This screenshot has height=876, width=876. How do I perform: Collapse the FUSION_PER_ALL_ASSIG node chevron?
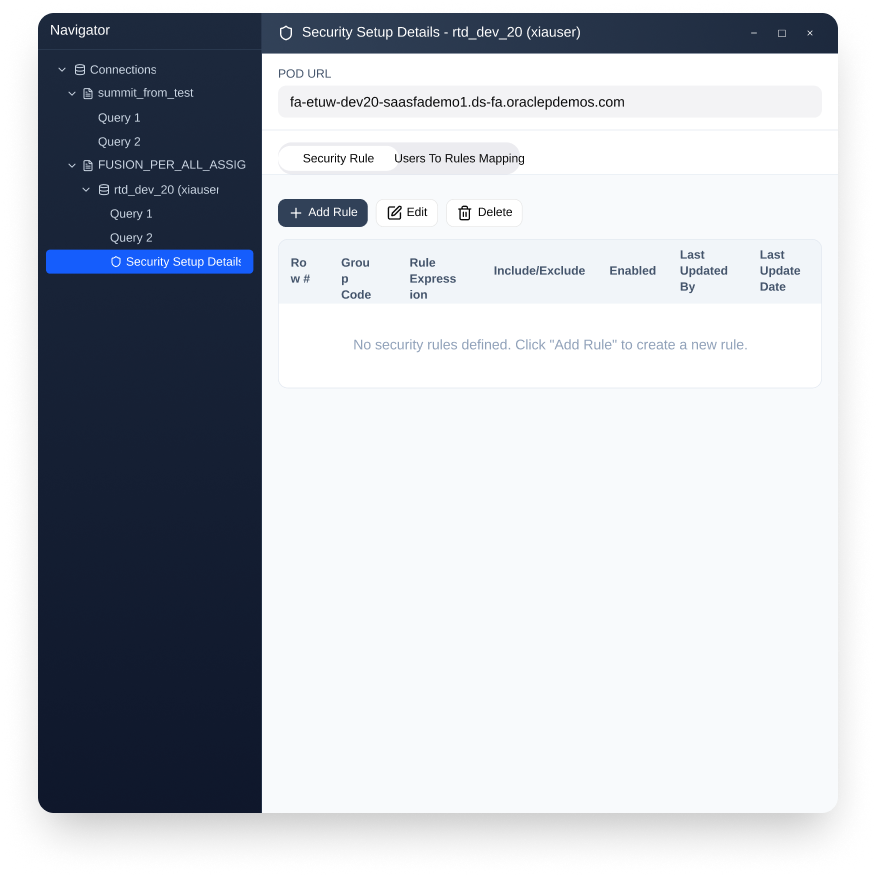(x=72, y=165)
